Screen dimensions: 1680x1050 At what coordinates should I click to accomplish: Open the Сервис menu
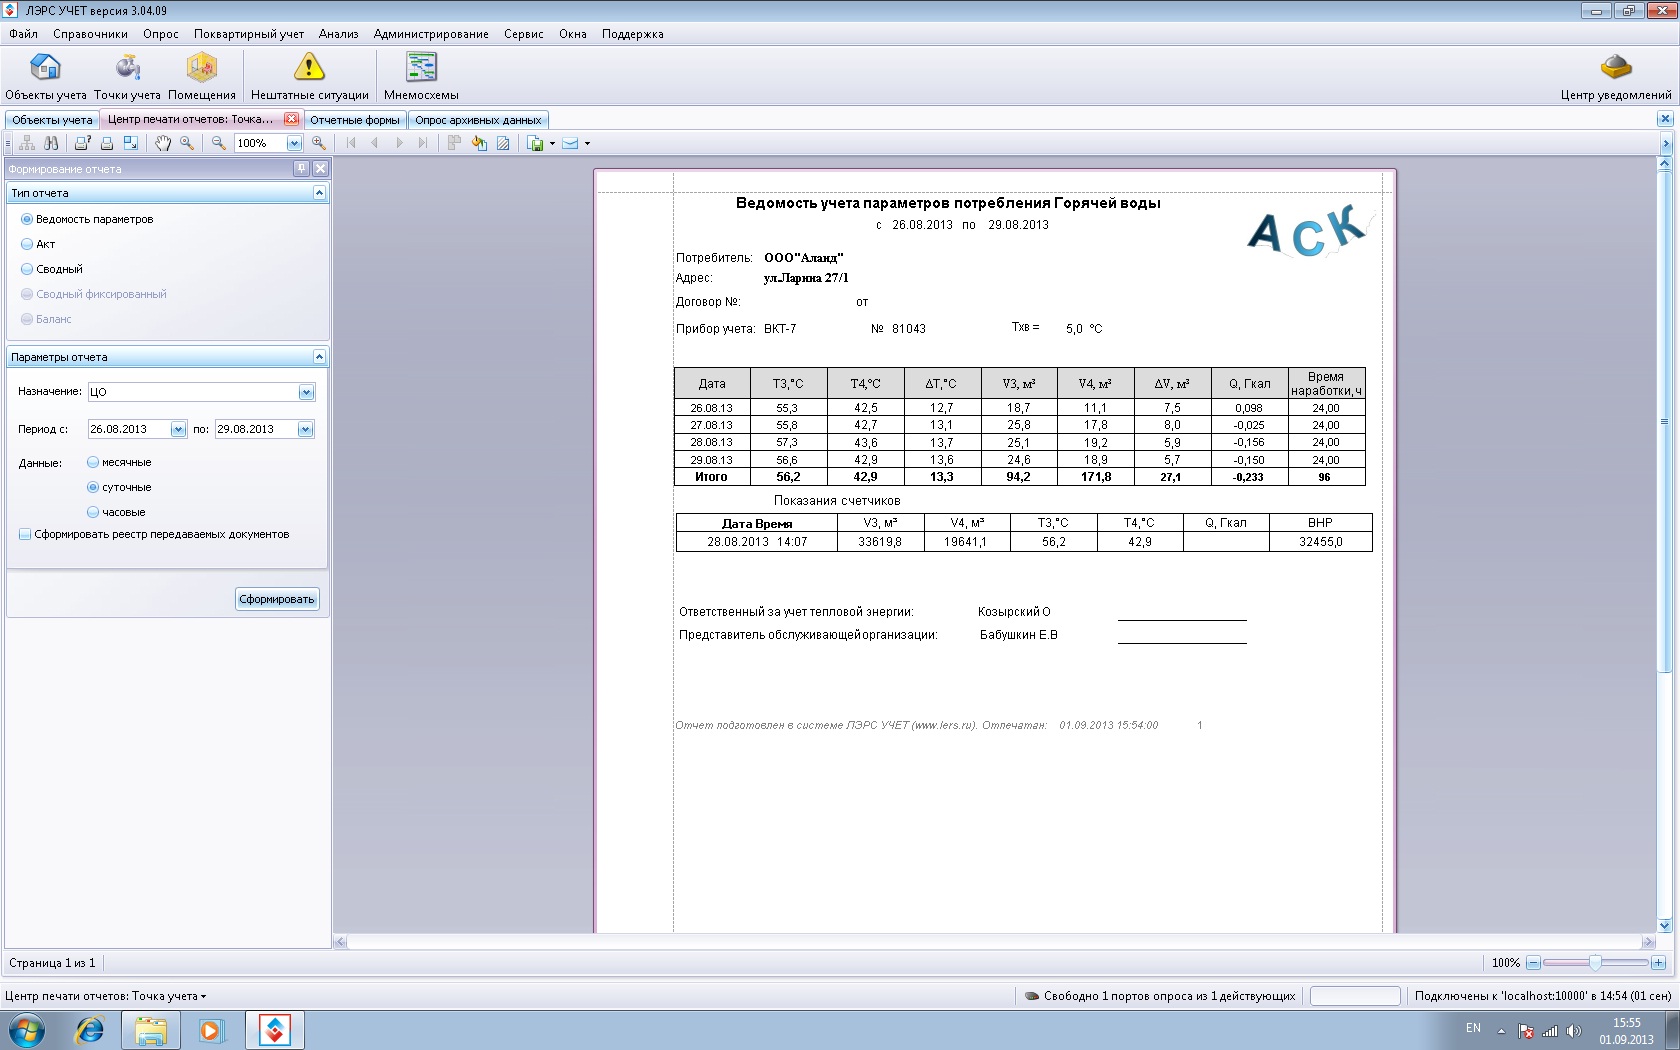click(523, 34)
